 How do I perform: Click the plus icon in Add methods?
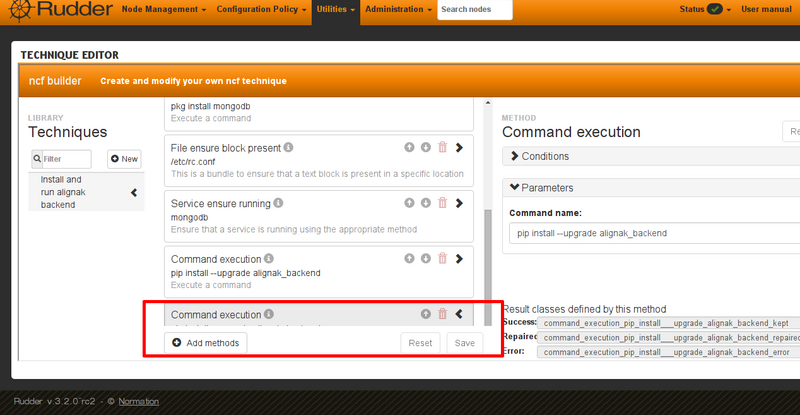pyautogui.click(x=177, y=343)
